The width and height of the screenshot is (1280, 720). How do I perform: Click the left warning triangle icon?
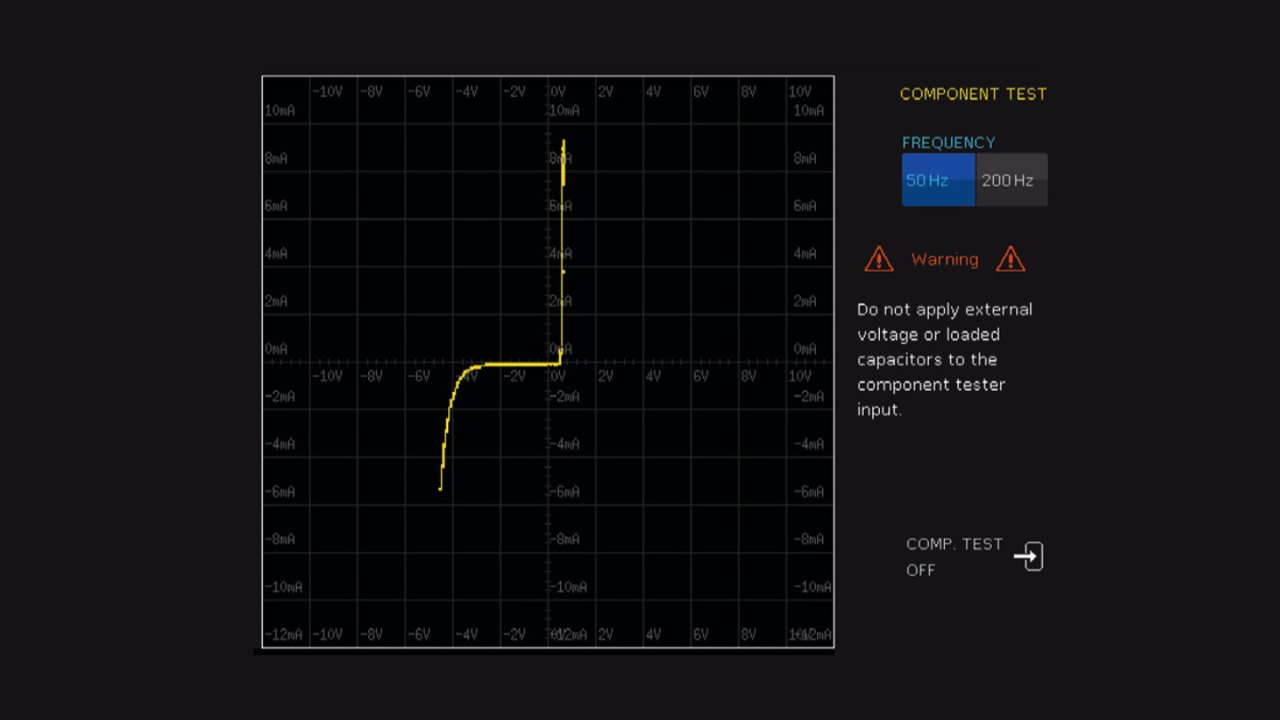878,259
